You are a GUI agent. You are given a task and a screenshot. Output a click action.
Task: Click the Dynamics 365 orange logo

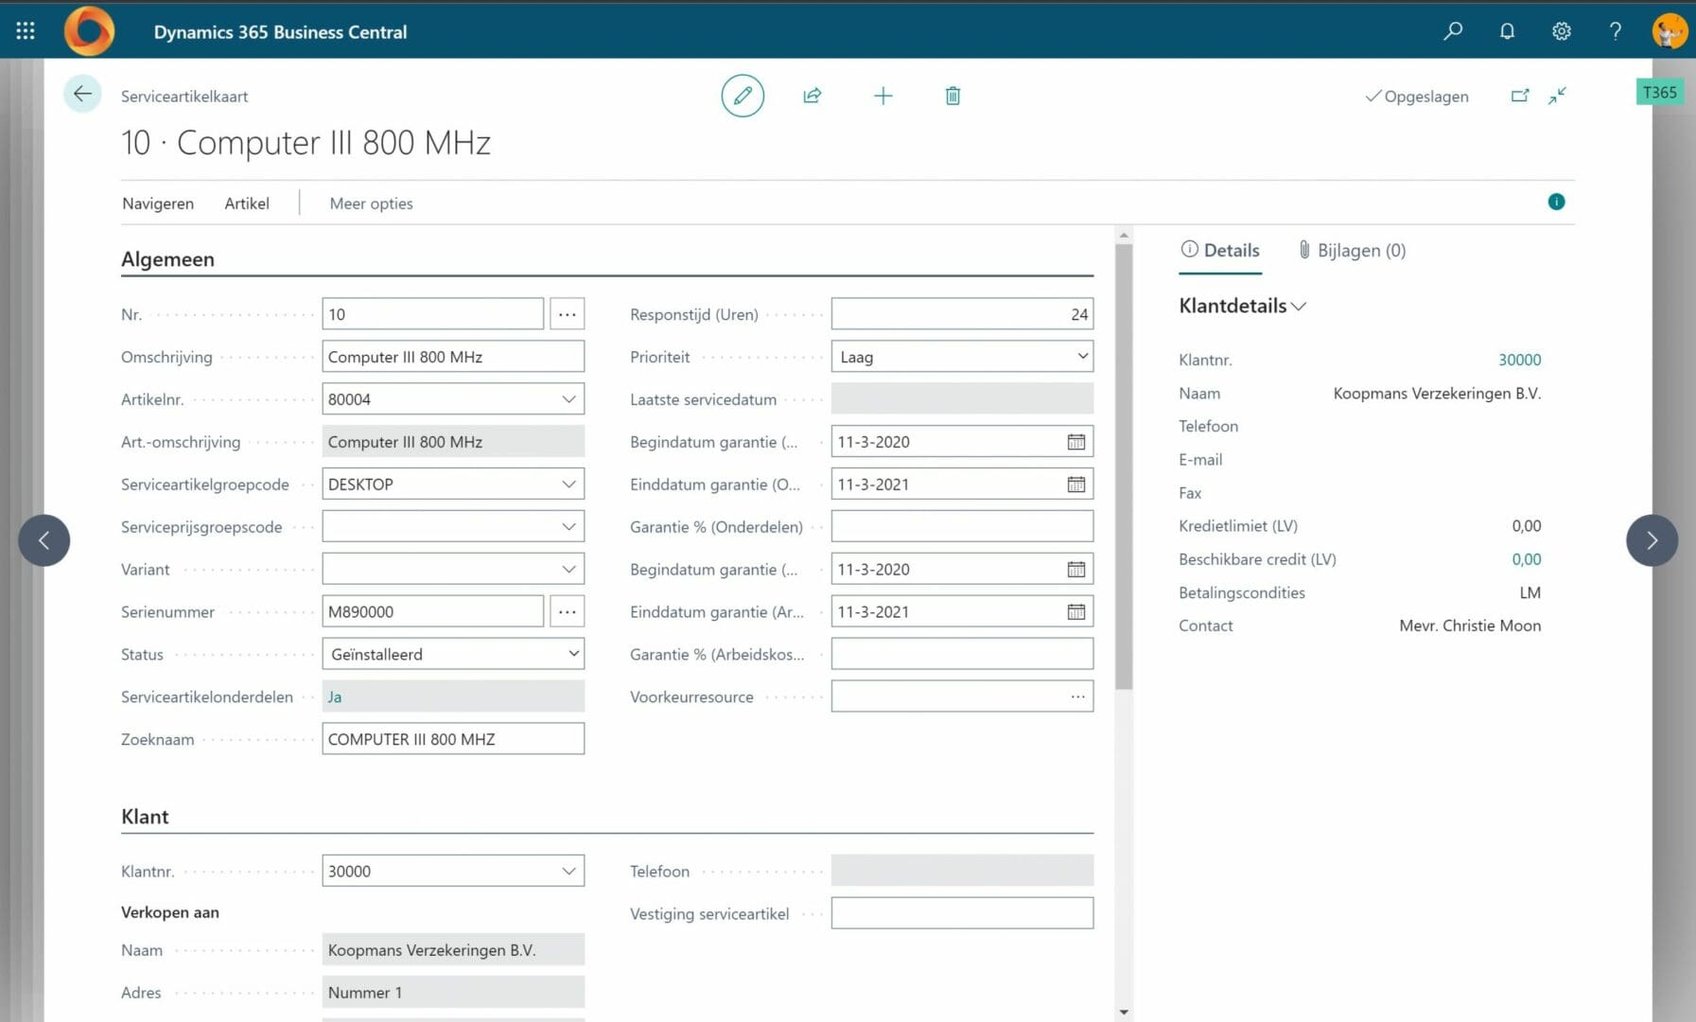point(89,31)
